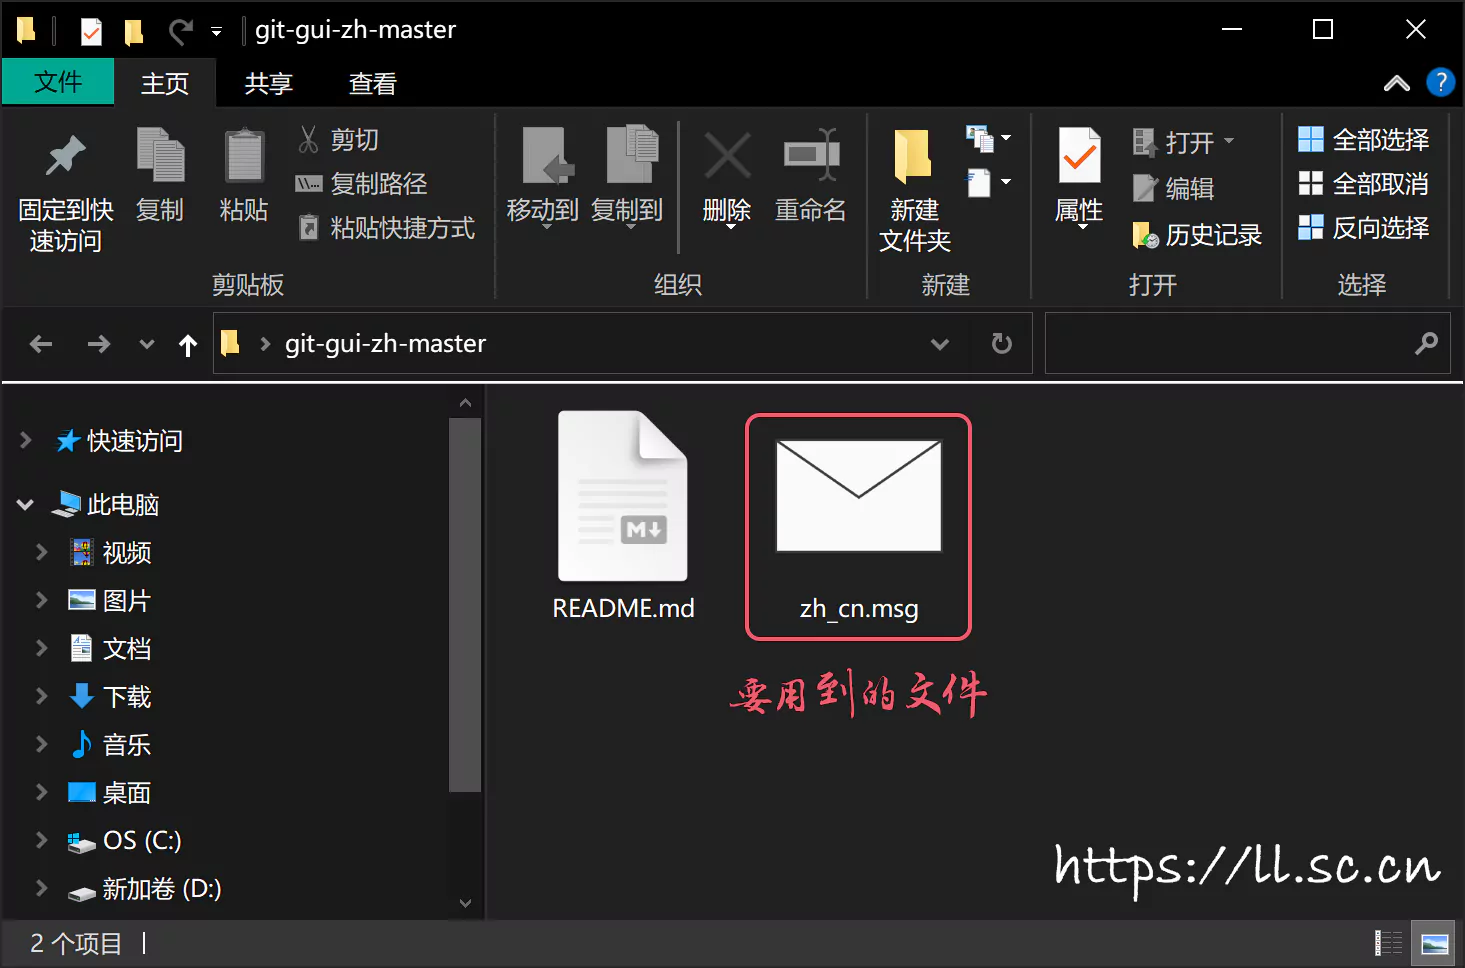This screenshot has width=1465, height=968.
Task: Open the address bar history dropdown
Action: (940, 344)
